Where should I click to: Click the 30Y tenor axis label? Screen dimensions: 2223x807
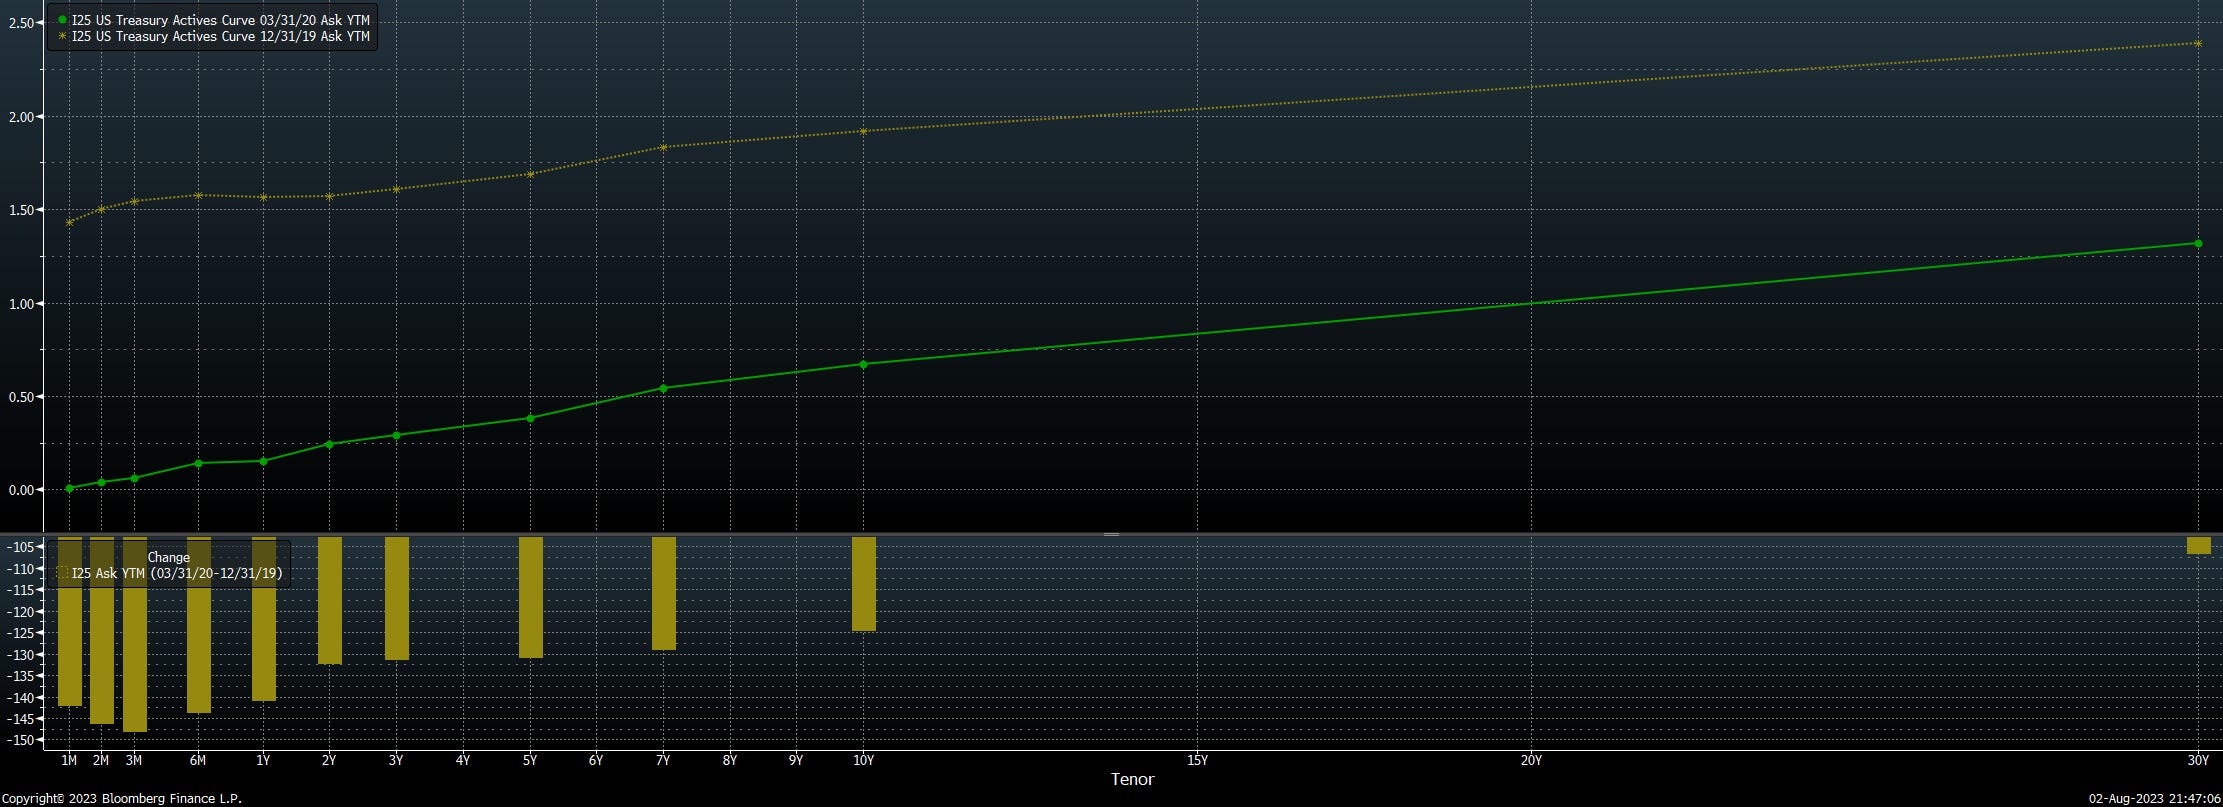coord(2198,761)
